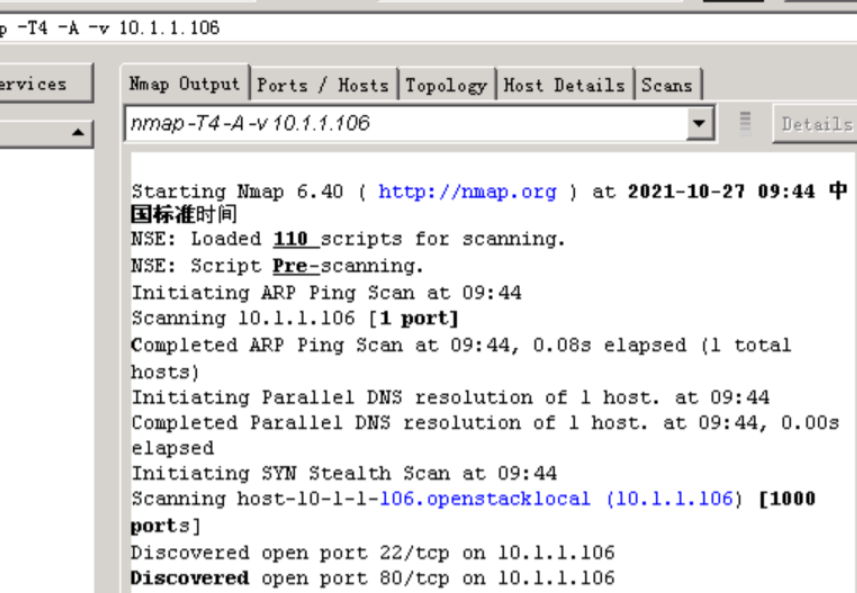857x593 pixels.
Task: Open the Scans tab
Action: (667, 85)
